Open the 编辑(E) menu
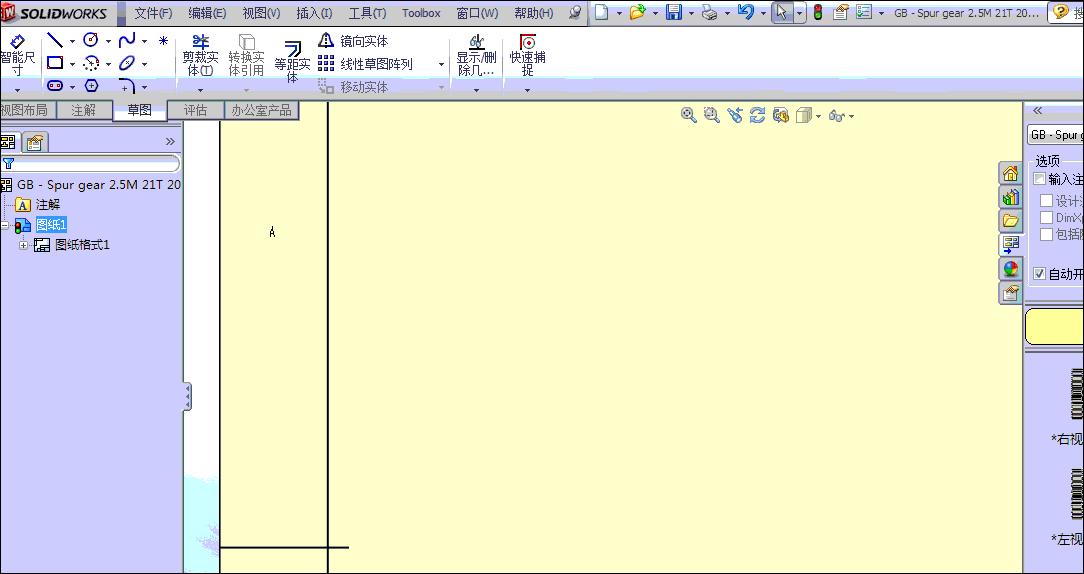The height and width of the screenshot is (574, 1084). pos(207,13)
